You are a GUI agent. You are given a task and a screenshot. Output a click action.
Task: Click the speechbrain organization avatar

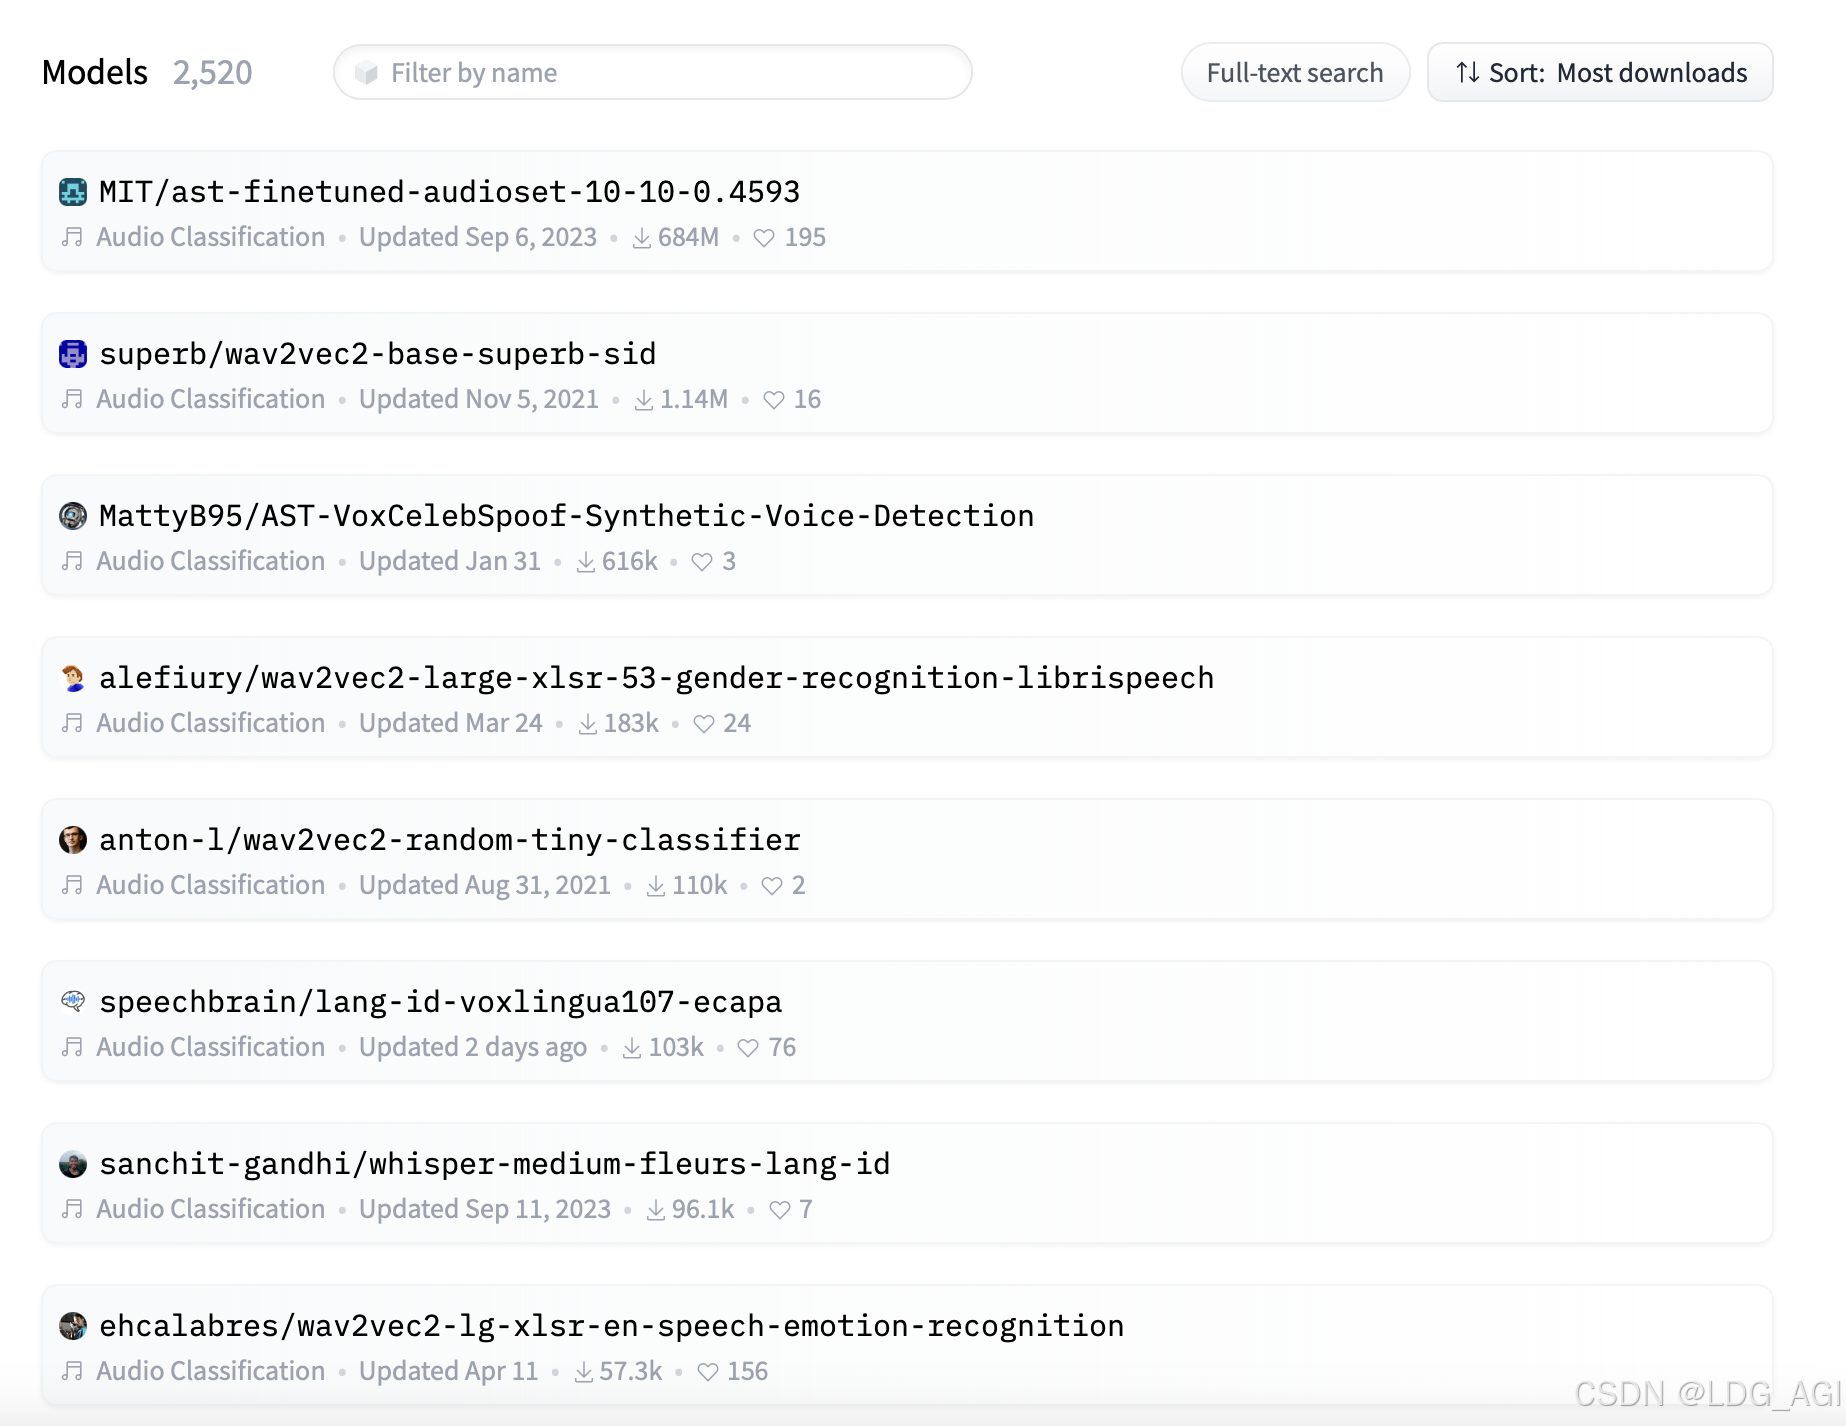(x=73, y=1000)
